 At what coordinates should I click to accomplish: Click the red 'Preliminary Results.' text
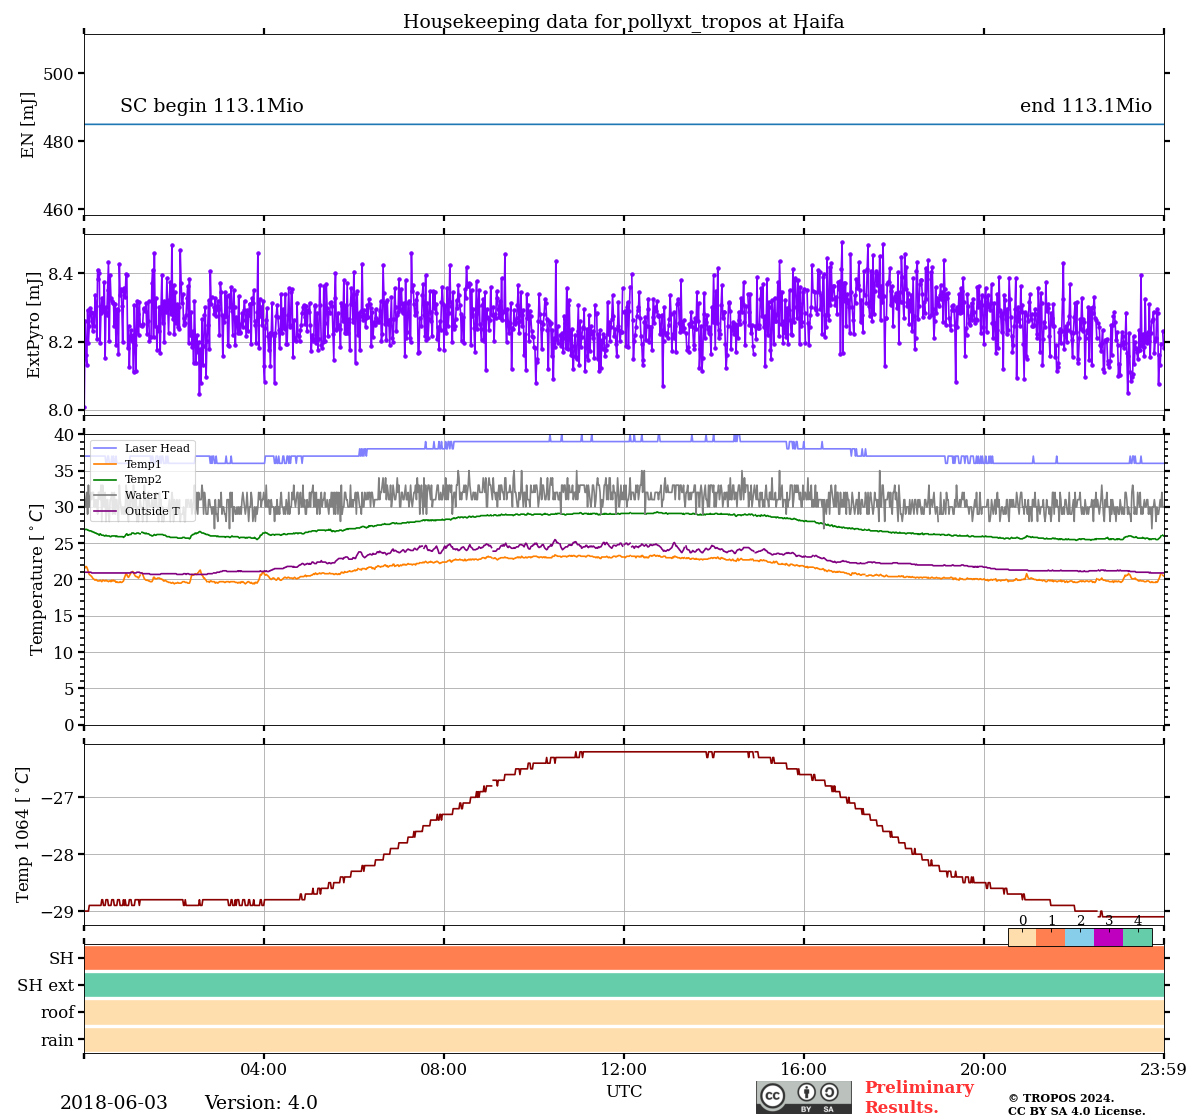(919, 1097)
